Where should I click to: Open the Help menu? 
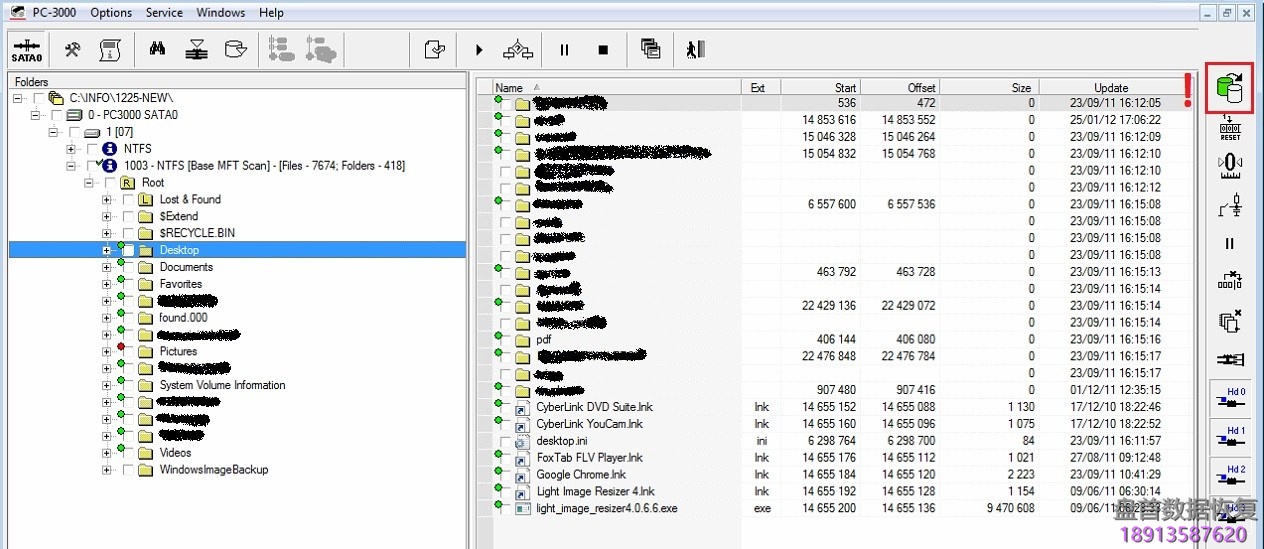(x=271, y=13)
